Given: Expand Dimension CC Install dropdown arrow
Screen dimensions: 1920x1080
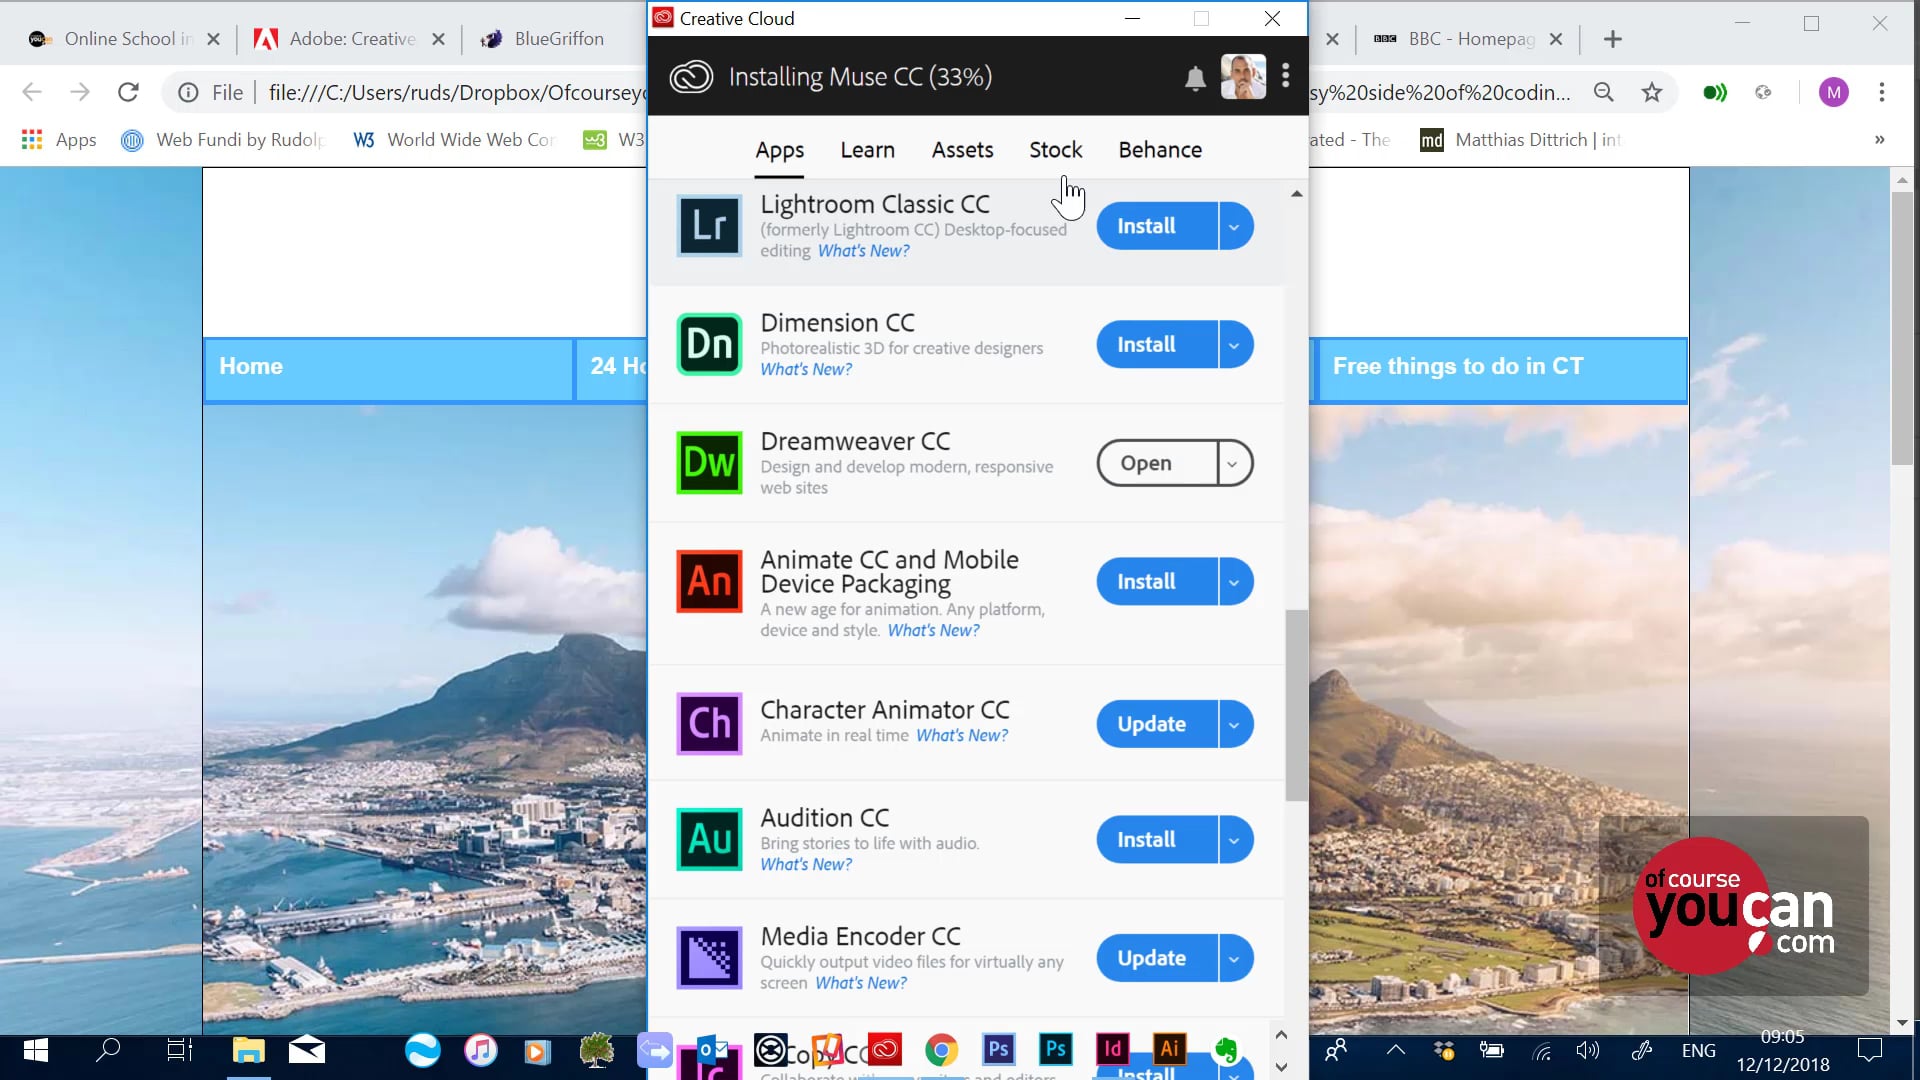Looking at the screenshot, I should (x=1235, y=345).
